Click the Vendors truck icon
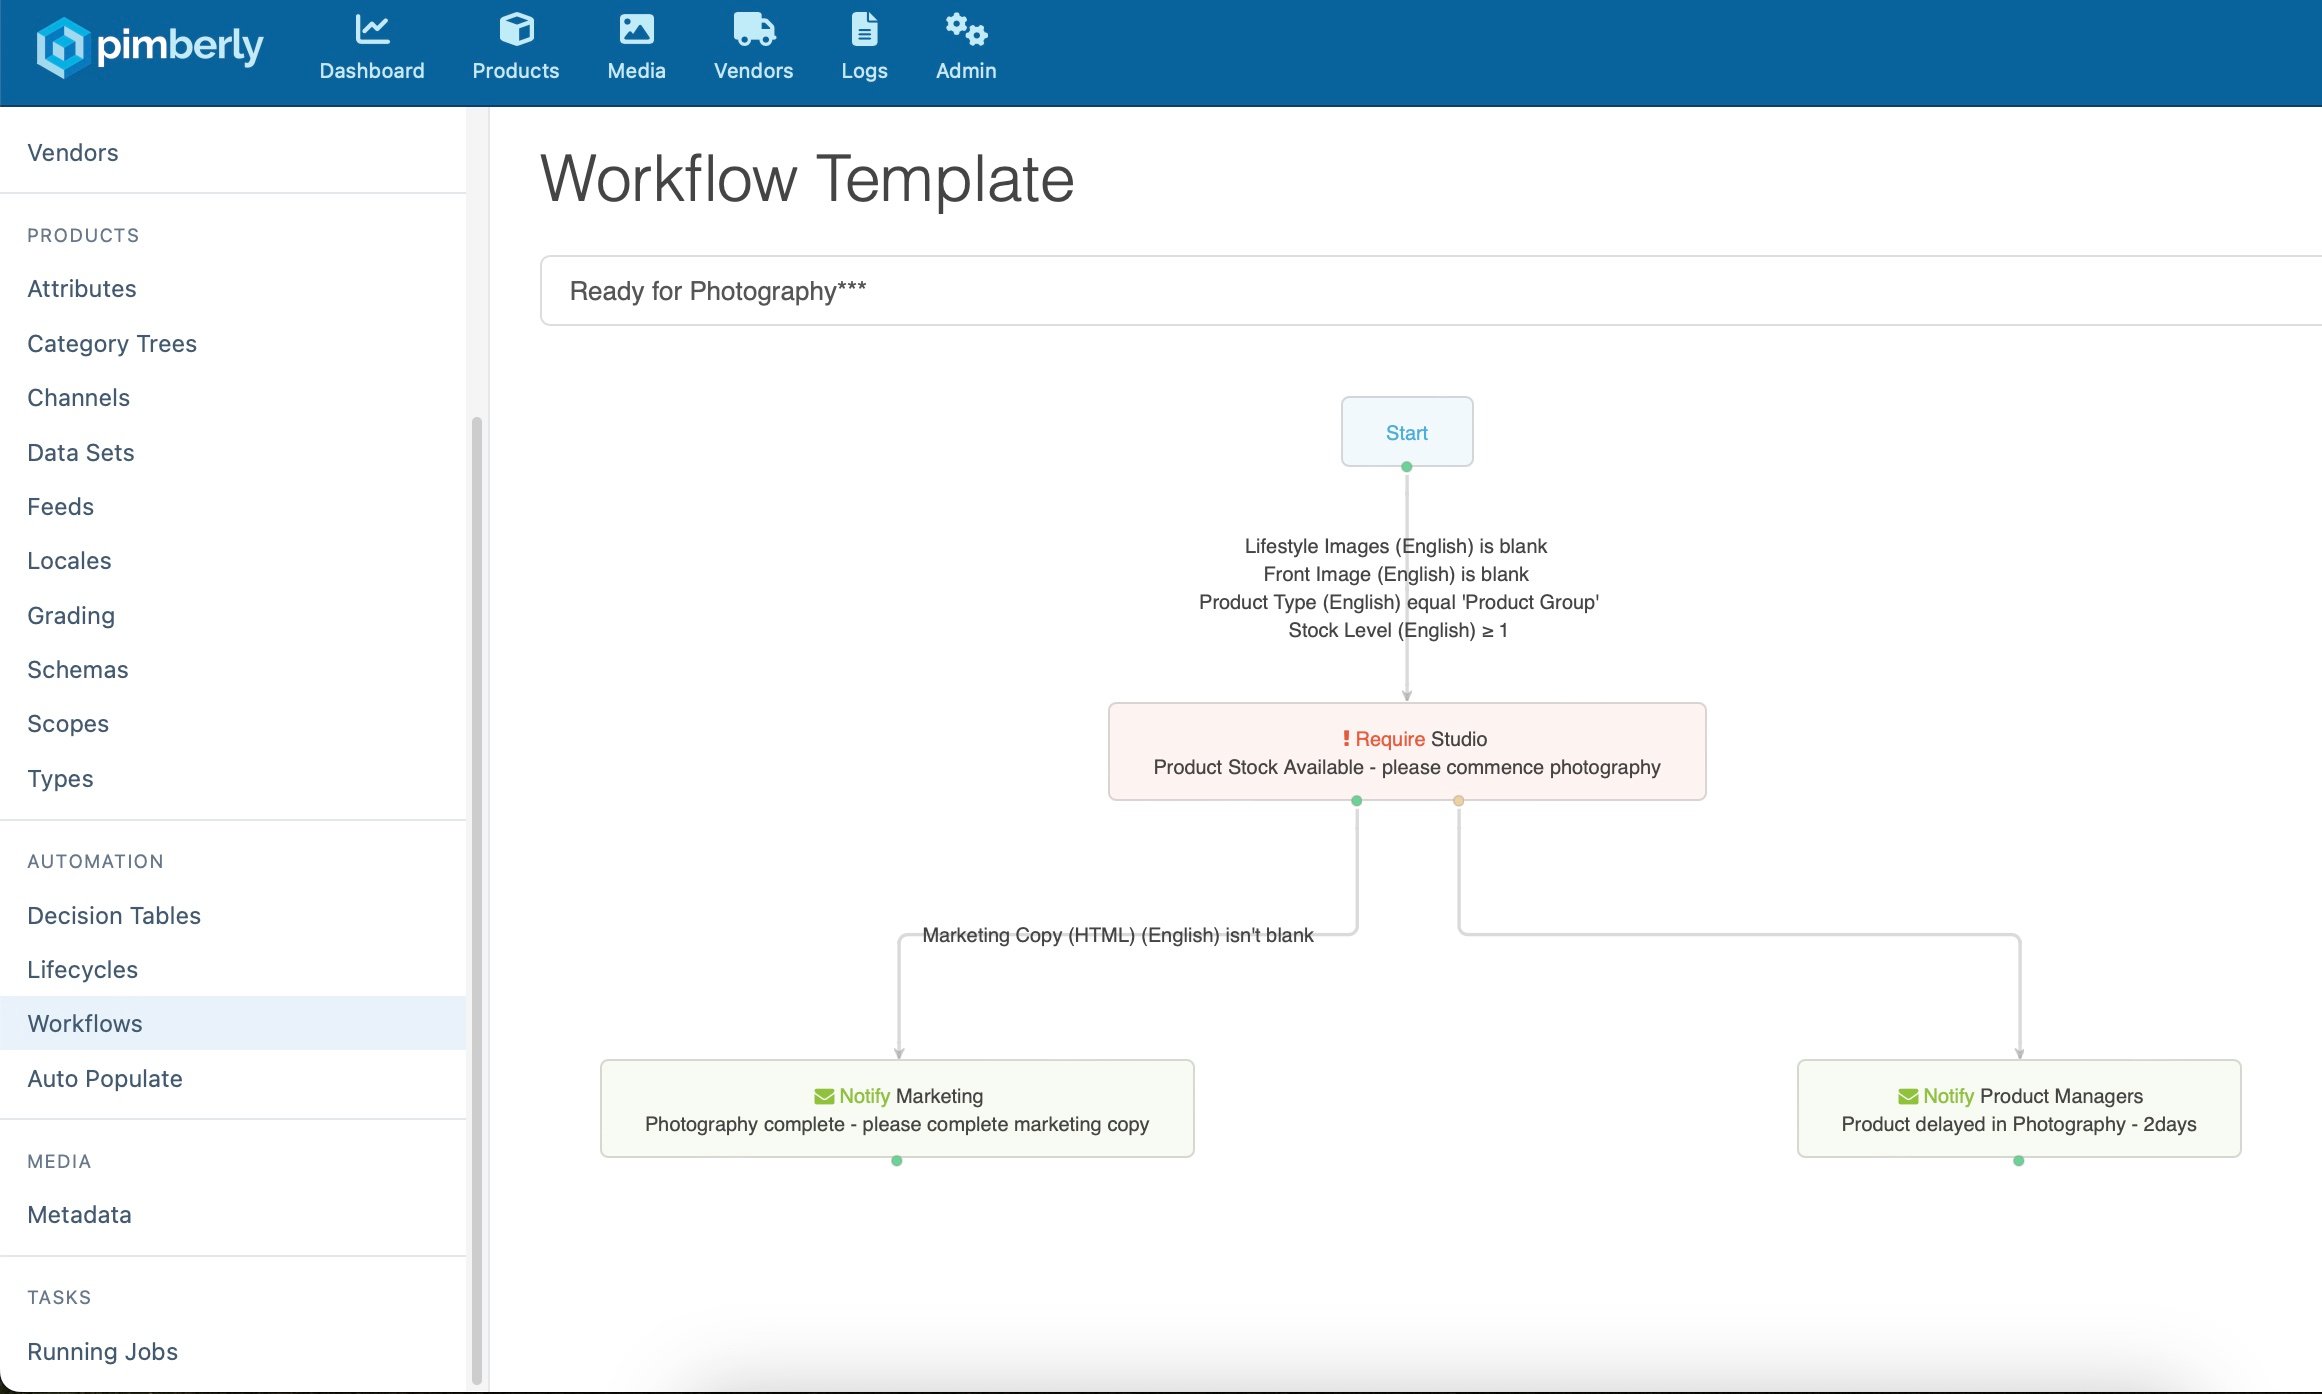2322x1394 pixels. click(x=753, y=30)
